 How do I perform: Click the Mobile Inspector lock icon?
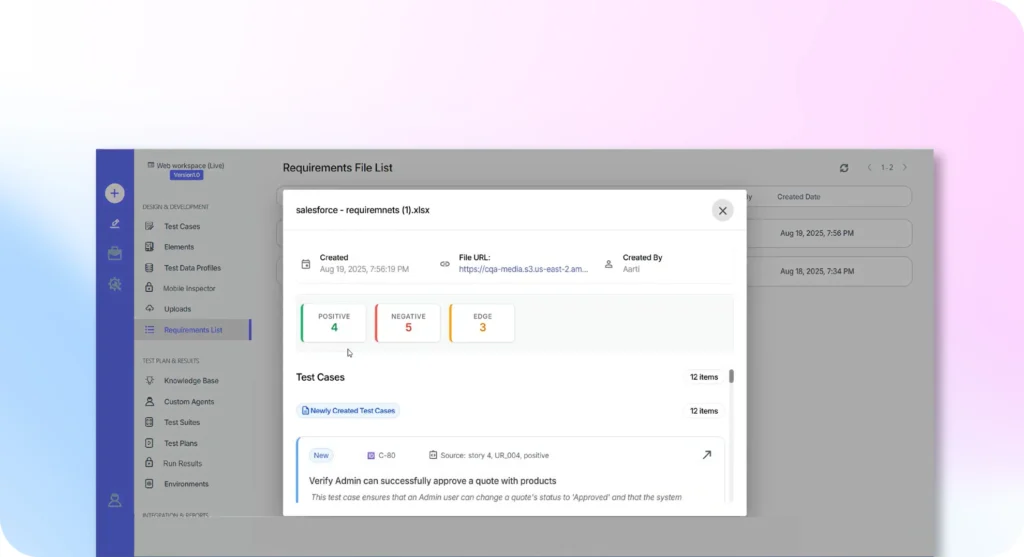tap(149, 287)
